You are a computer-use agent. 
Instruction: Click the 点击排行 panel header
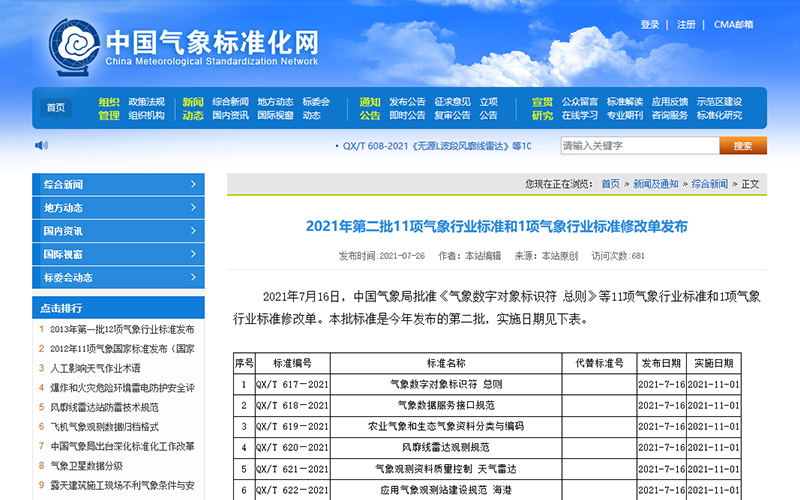(x=118, y=308)
